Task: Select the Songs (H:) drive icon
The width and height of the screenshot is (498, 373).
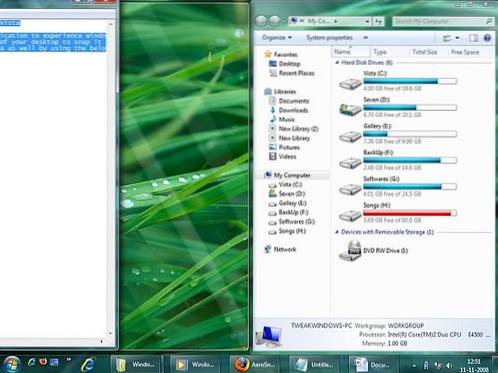Action: [350, 215]
